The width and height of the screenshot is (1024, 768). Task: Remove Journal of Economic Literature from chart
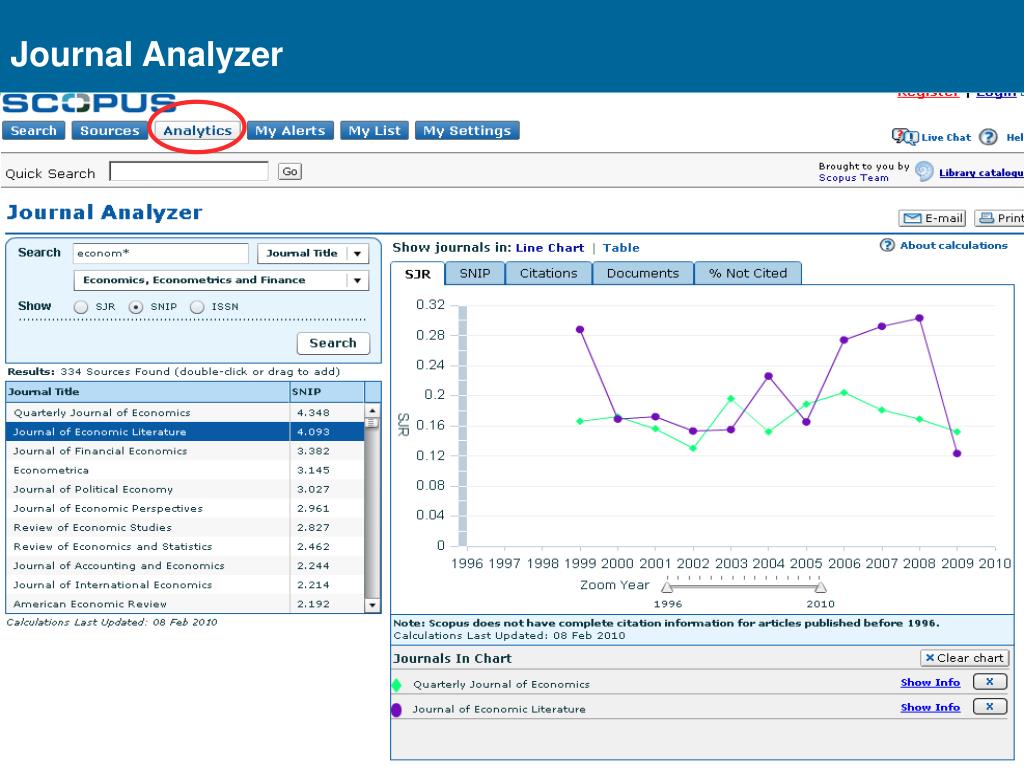coord(989,707)
